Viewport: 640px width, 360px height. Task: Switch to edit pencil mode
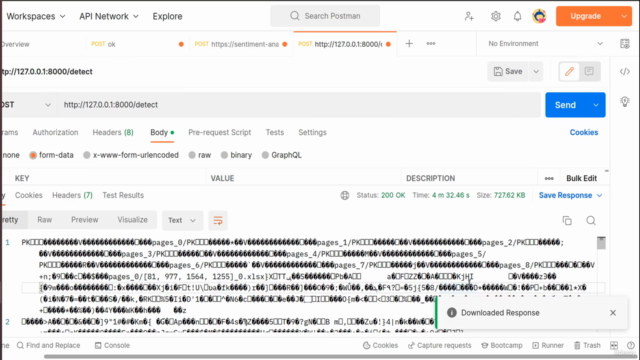[x=569, y=71]
